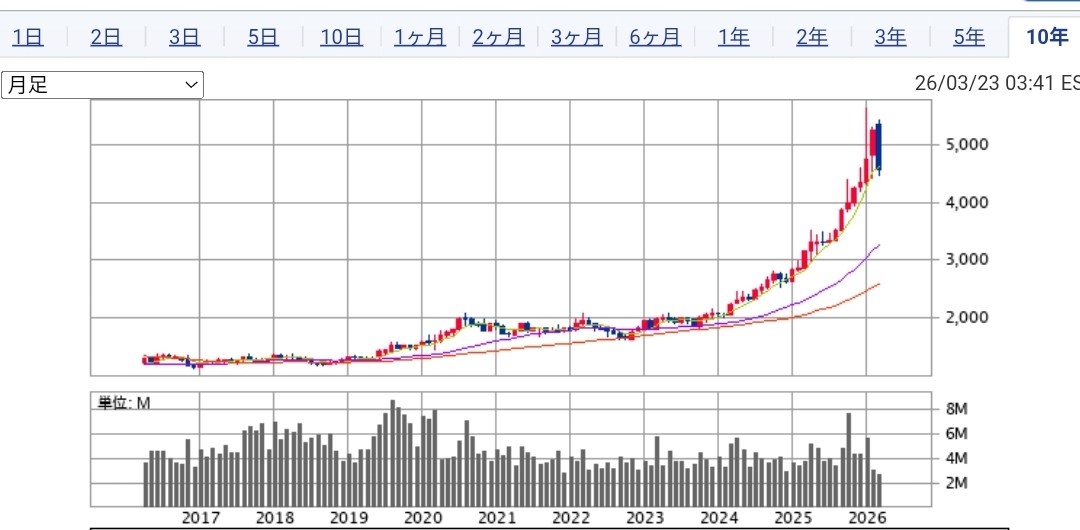
Task: Show the 3日 chart period
Action: click(x=184, y=38)
